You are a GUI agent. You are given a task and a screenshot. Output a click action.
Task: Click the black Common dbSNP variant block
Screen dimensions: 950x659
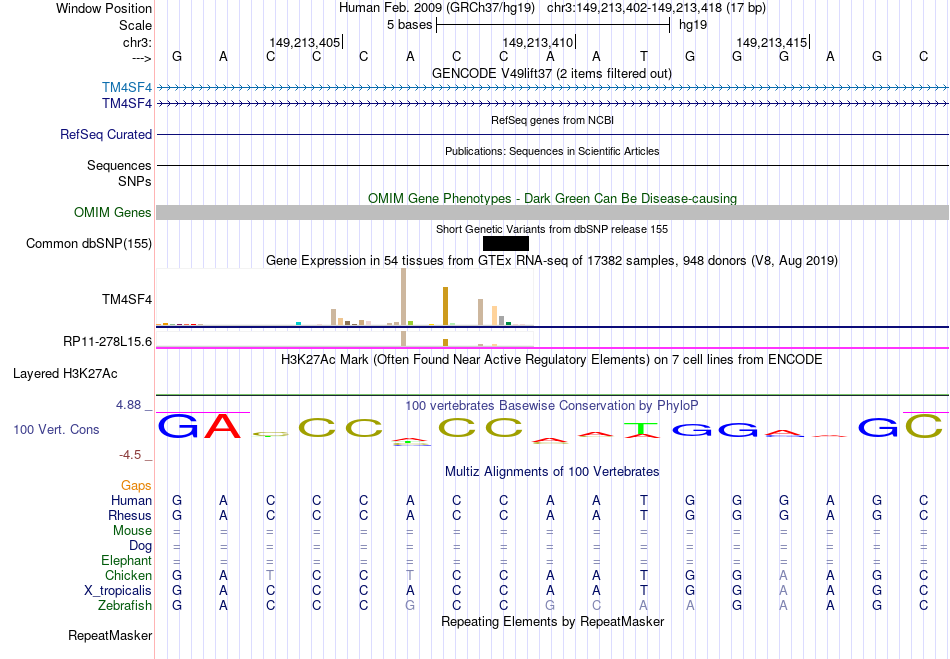[506, 243]
